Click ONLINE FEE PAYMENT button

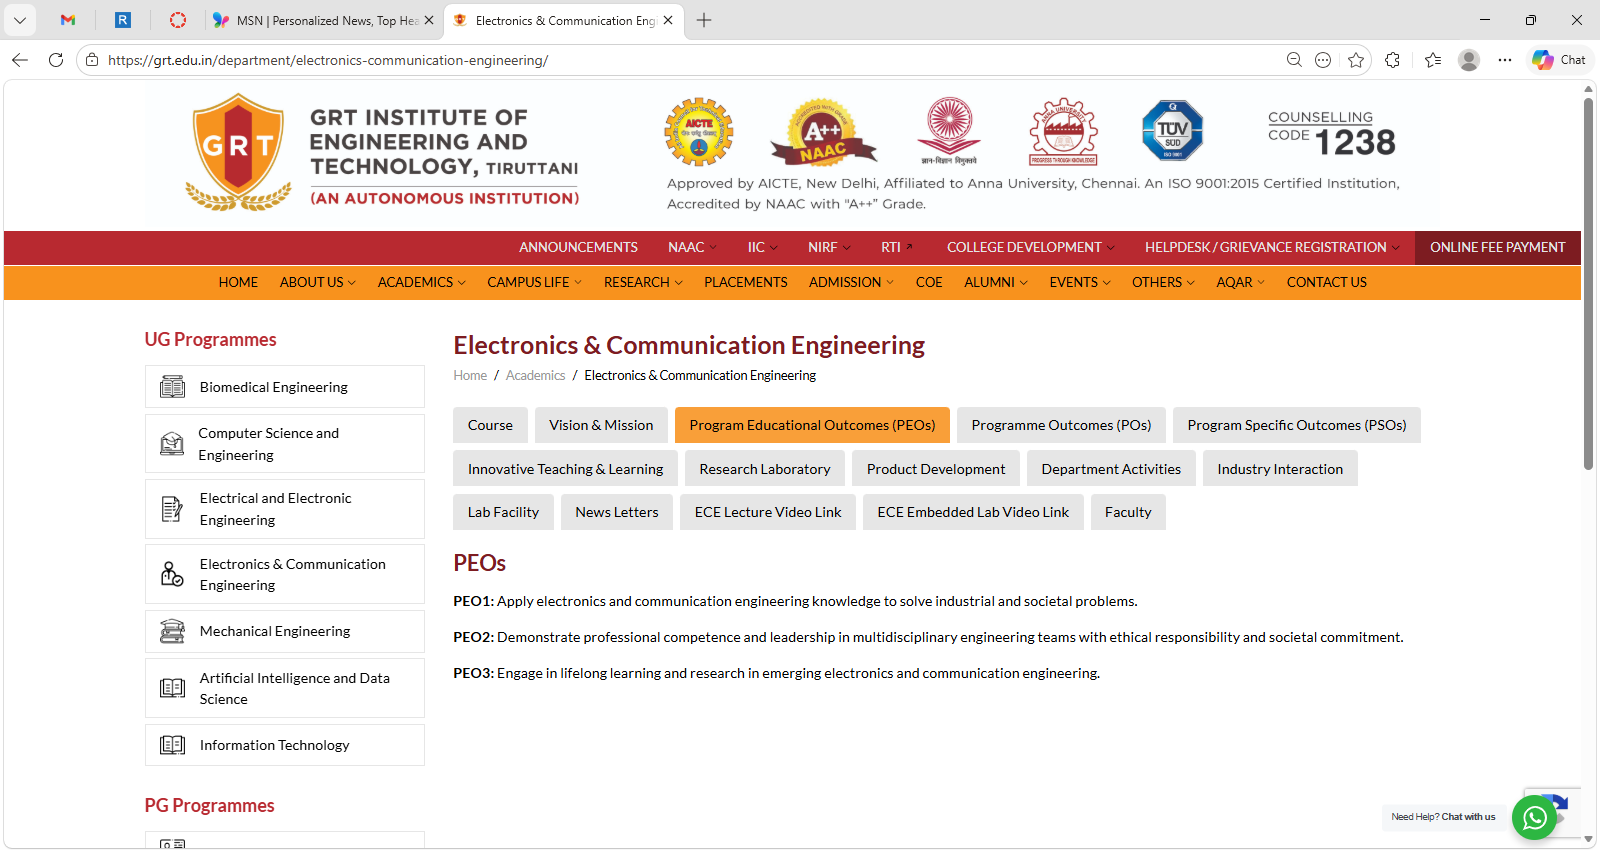tap(1497, 248)
